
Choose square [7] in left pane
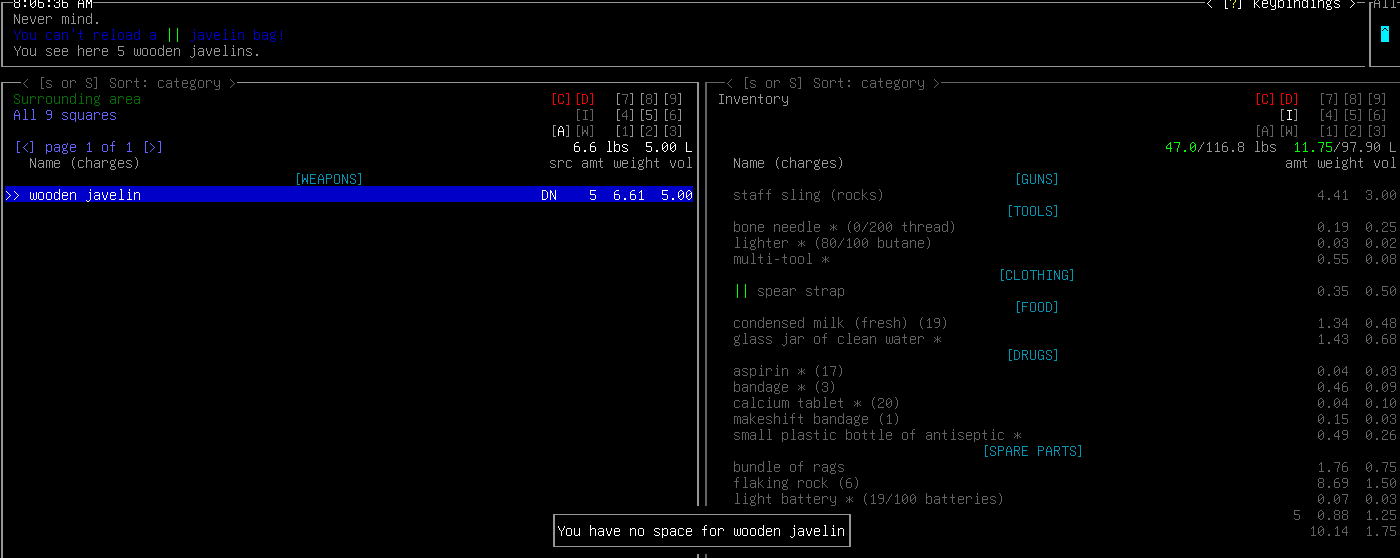(625, 99)
